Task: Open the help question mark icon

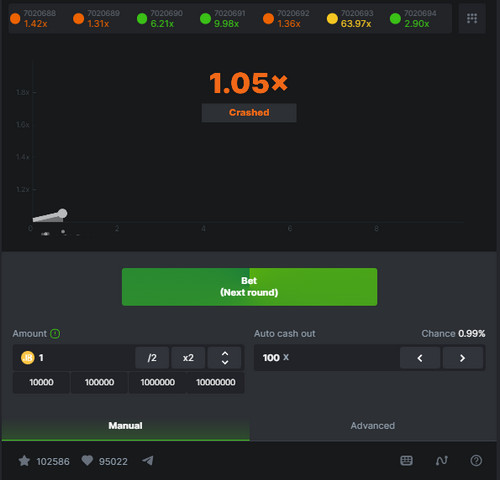Action: [476, 461]
